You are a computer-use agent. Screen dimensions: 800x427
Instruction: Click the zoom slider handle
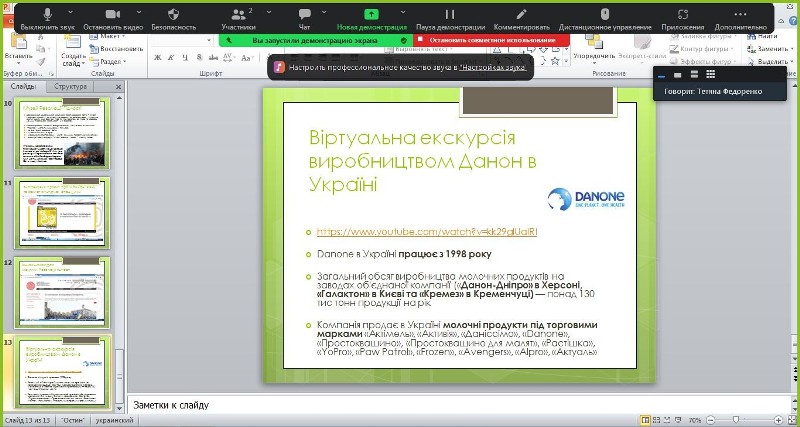(x=736, y=420)
